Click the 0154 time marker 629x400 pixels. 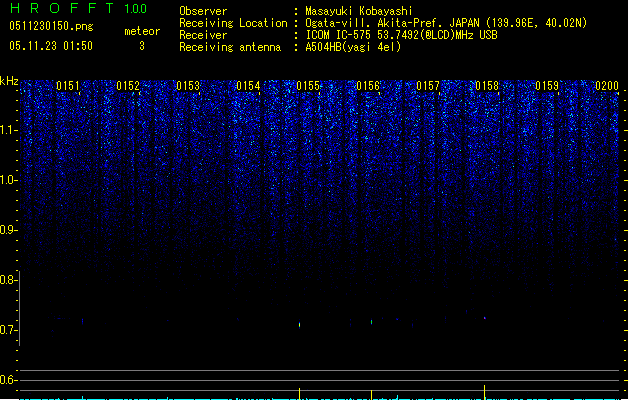(248, 86)
